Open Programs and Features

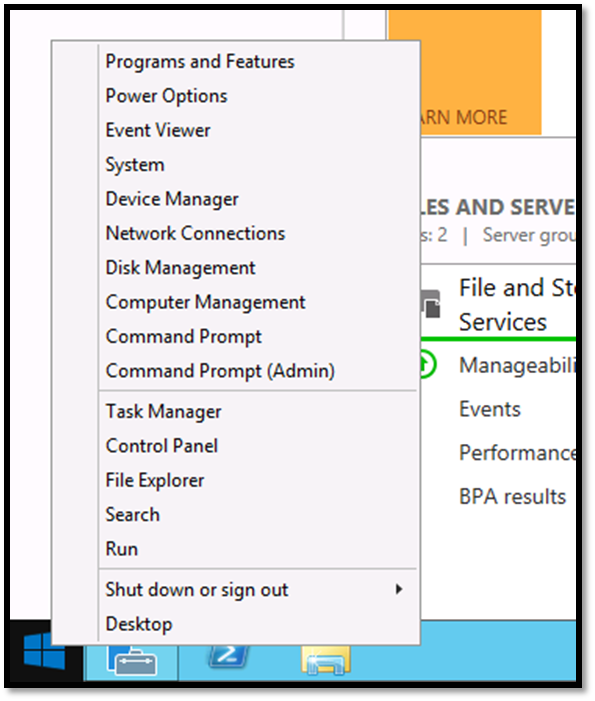point(200,61)
